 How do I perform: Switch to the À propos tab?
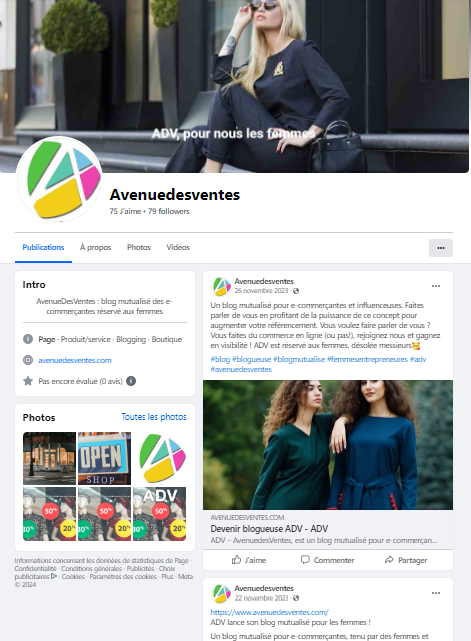pos(95,247)
